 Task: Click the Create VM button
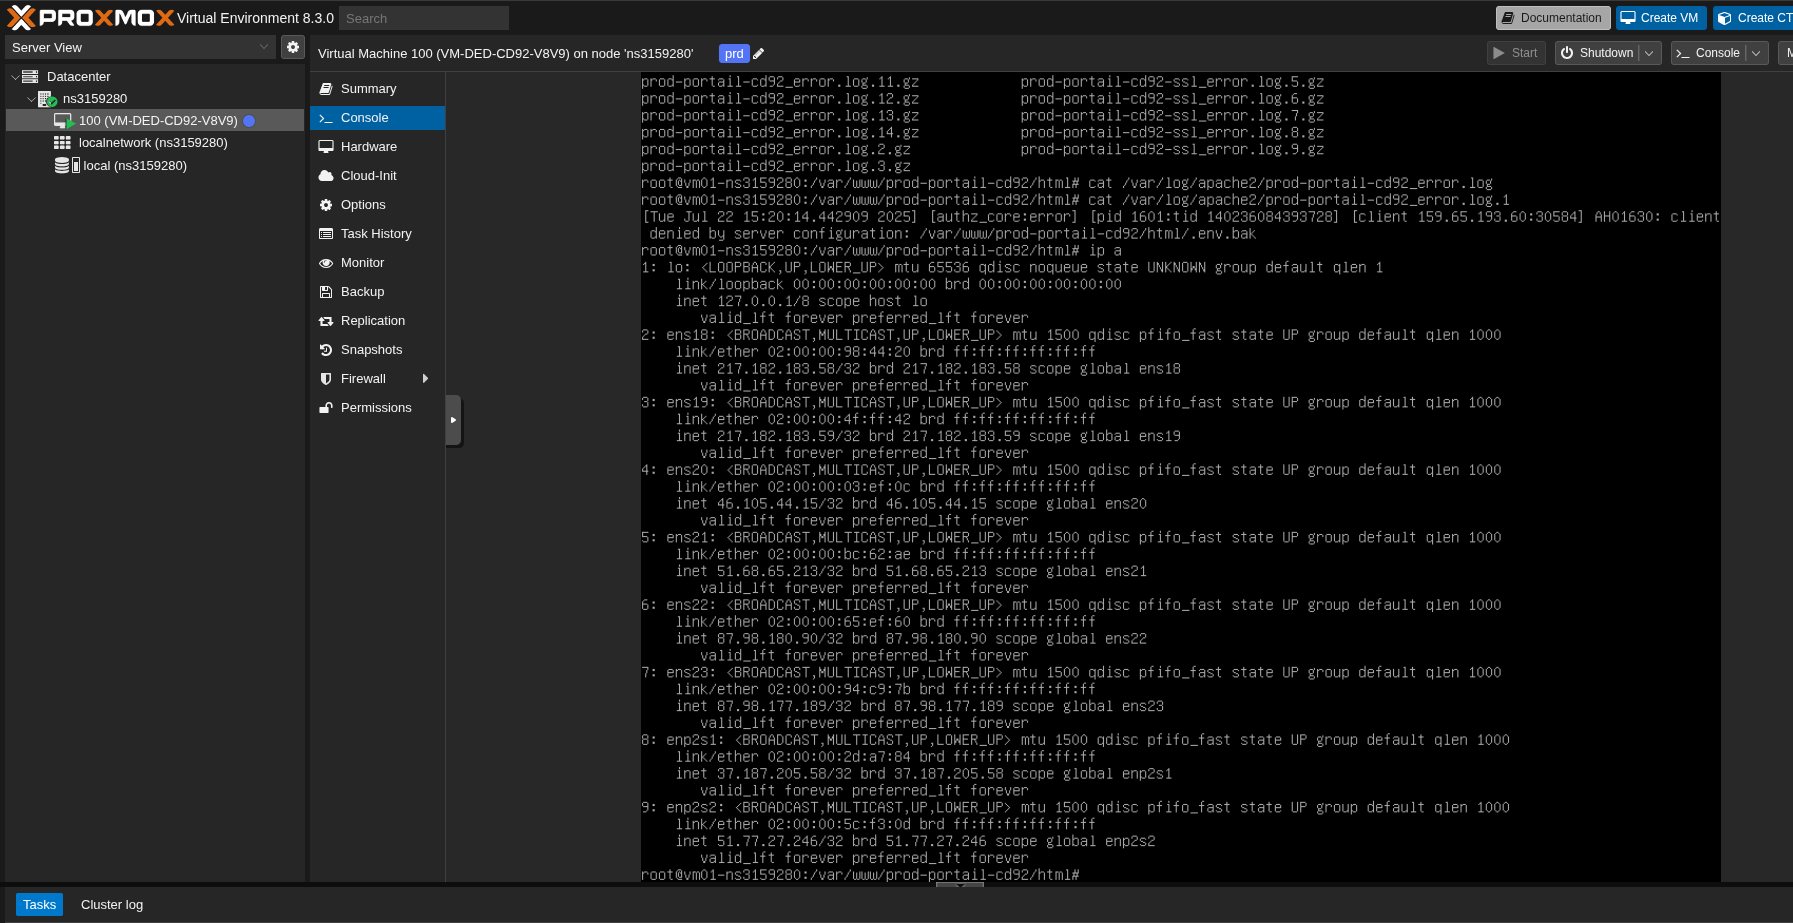click(x=1659, y=17)
